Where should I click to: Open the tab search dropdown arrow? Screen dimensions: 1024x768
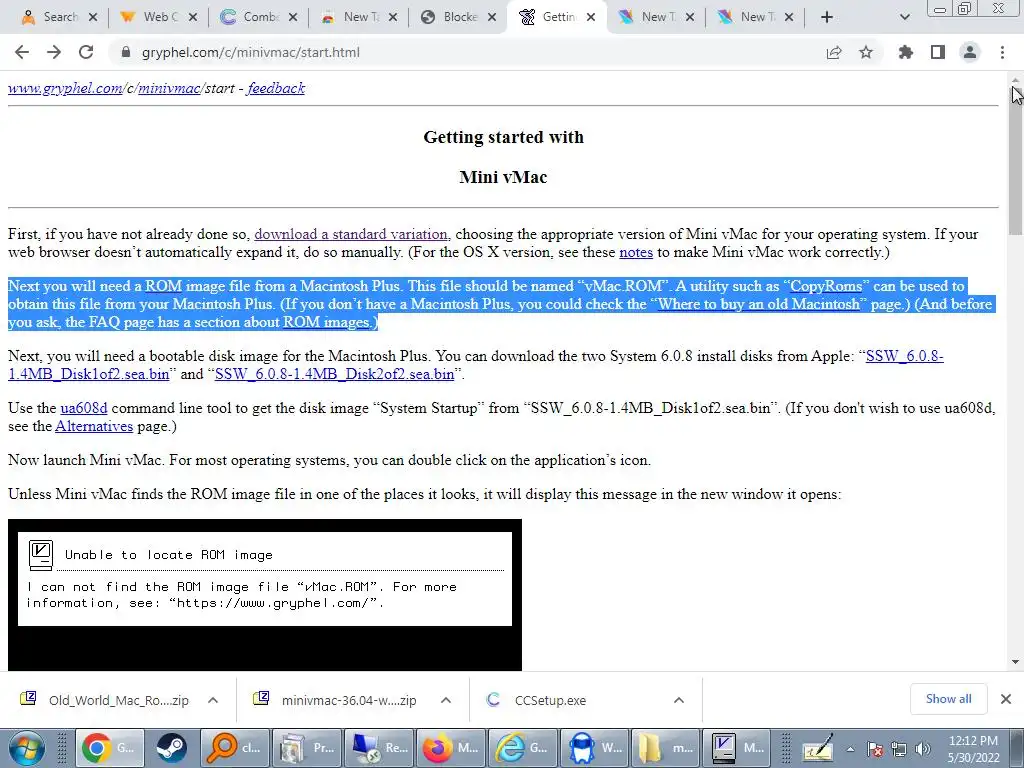tap(904, 17)
